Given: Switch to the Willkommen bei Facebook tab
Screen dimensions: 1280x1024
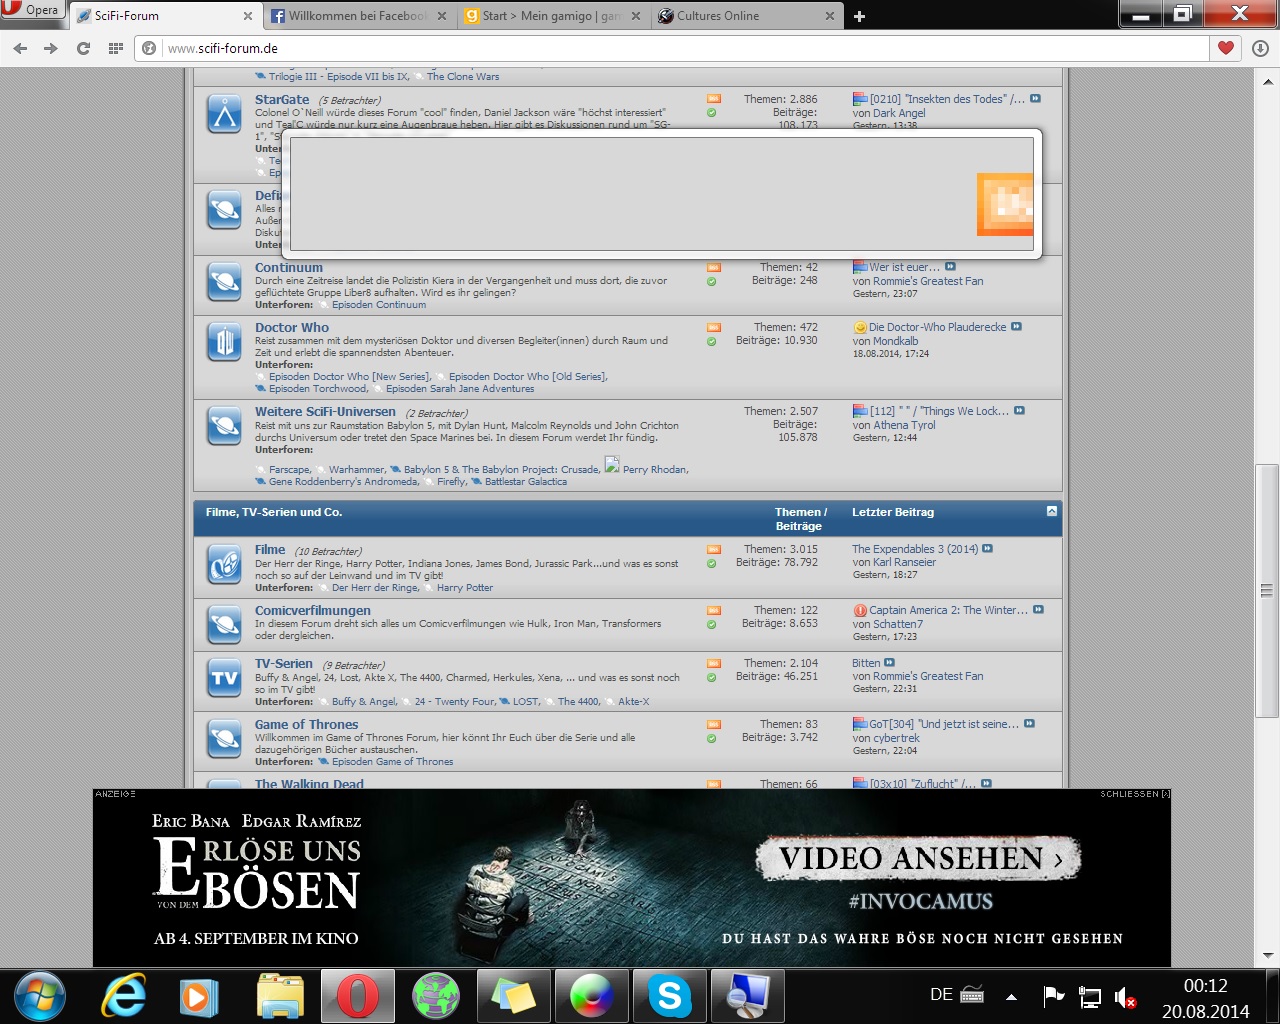Looking at the screenshot, I should 357,16.
